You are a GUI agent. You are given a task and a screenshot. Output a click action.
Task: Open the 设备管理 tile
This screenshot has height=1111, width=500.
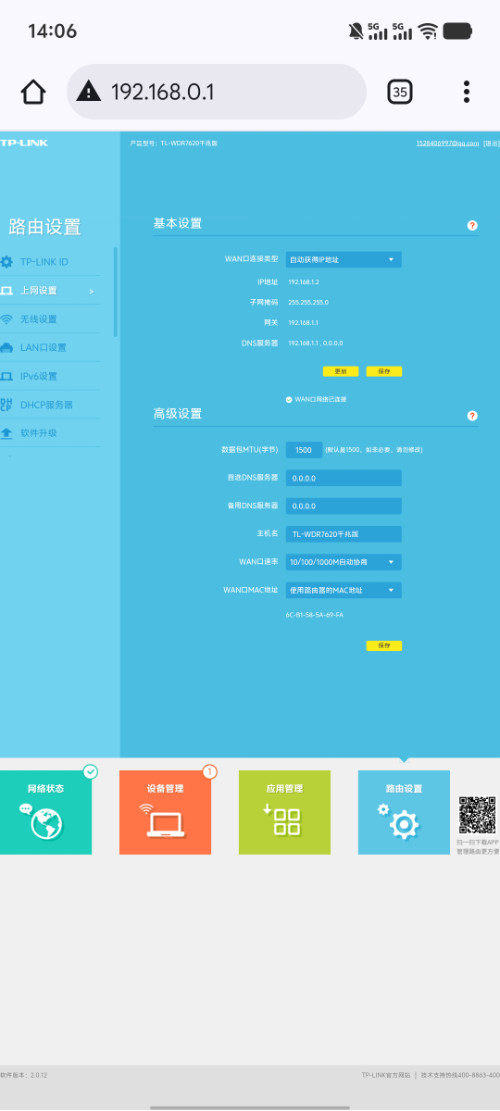coord(165,812)
